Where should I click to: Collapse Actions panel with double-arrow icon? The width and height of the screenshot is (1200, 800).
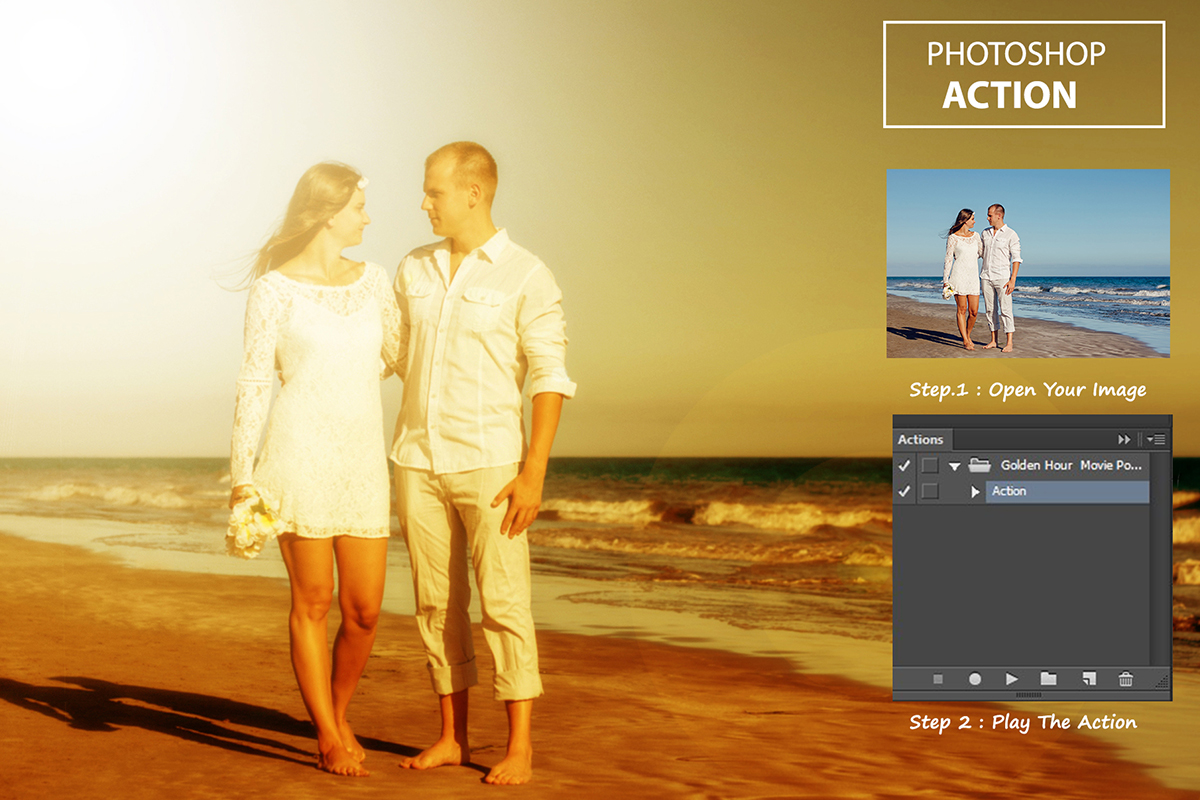pyautogui.click(x=1124, y=439)
